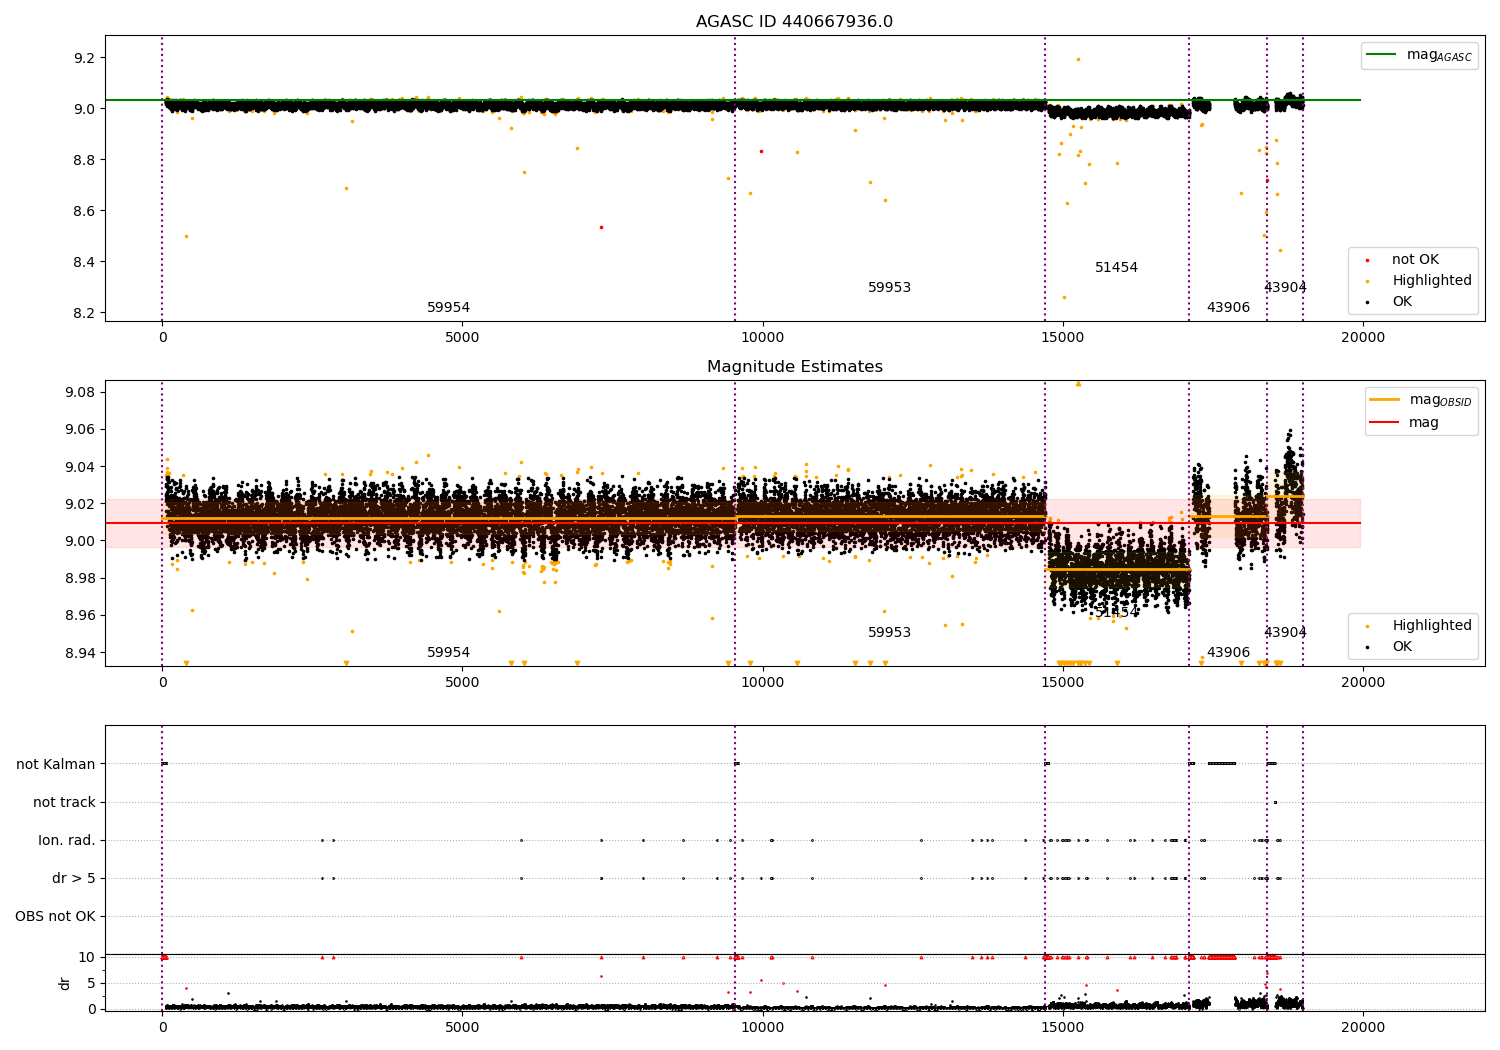Click the 'not track' row label
This screenshot has width=1500, height=1050.
coord(64,802)
